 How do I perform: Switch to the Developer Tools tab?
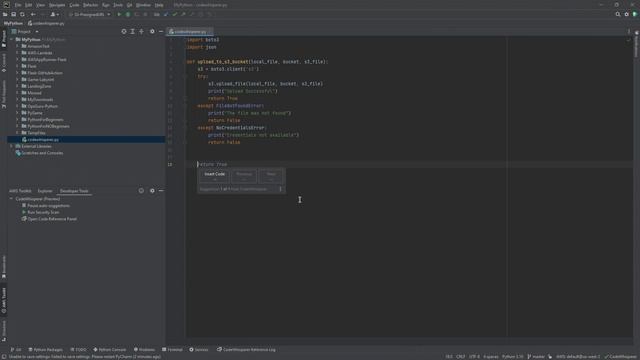pyautogui.click(x=74, y=191)
